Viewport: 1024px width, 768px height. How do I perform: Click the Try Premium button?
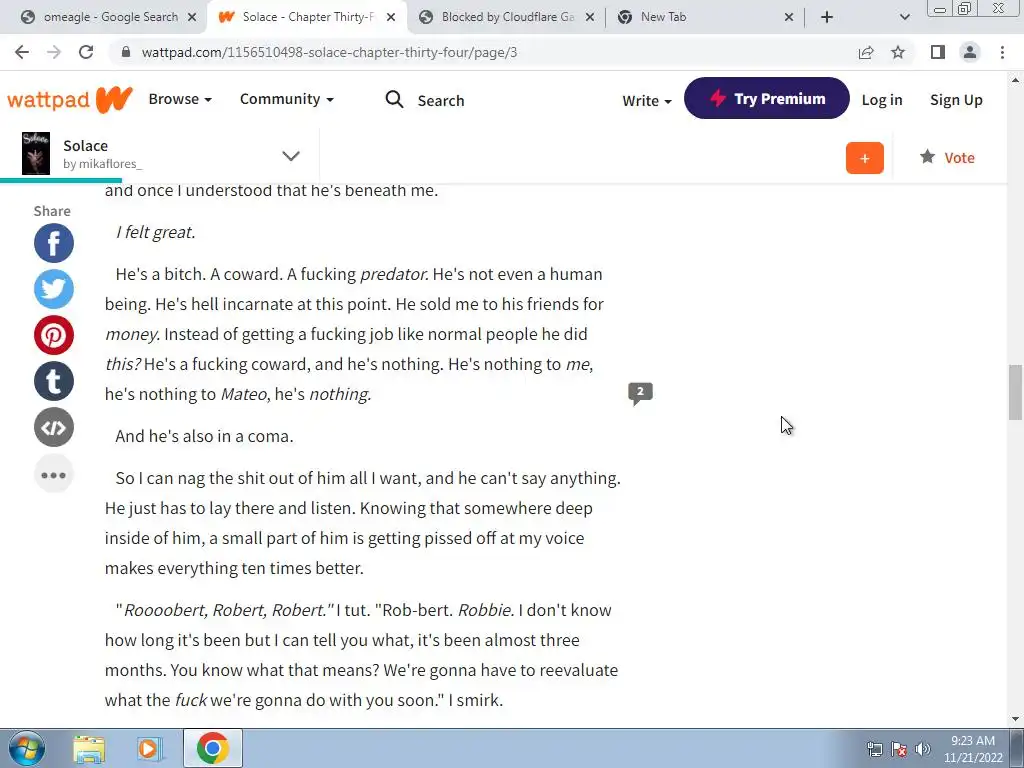click(x=767, y=98)
